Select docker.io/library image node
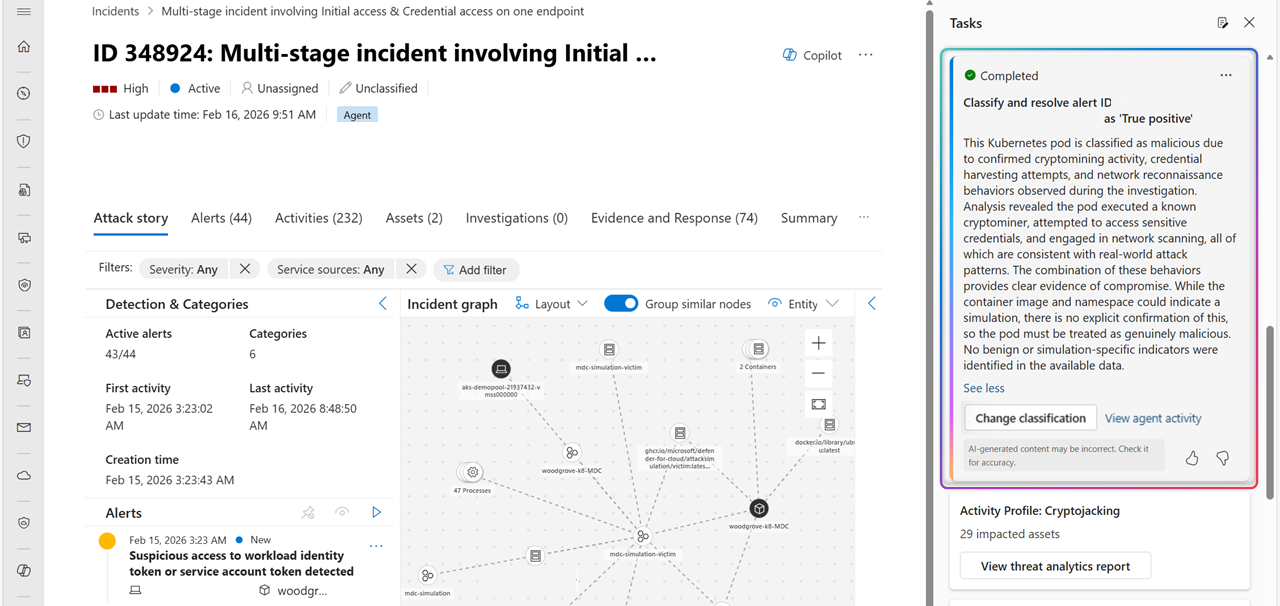 coord(830,426)
